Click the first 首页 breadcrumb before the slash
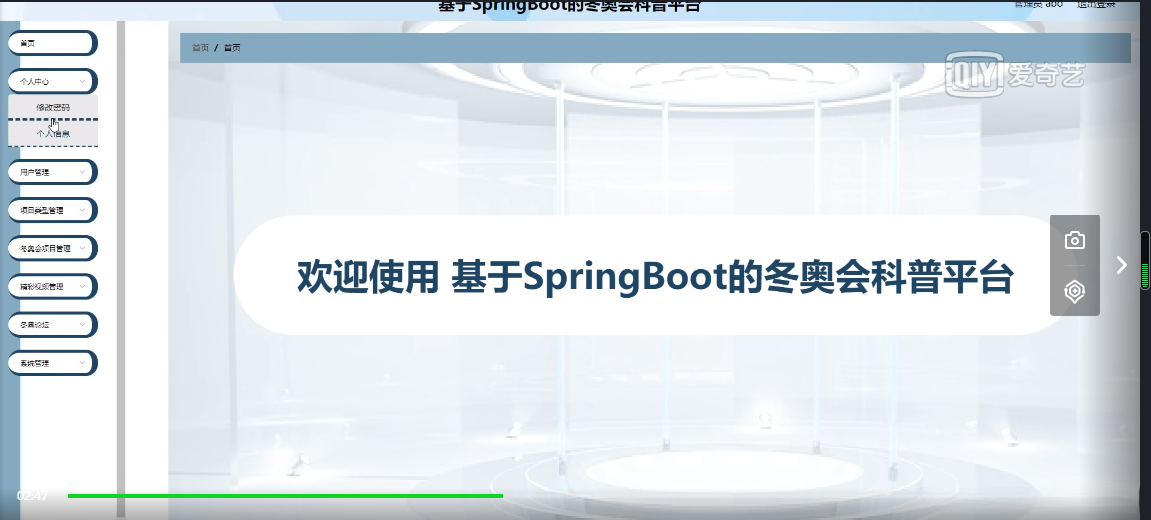1151x520 pixels. 200,48
